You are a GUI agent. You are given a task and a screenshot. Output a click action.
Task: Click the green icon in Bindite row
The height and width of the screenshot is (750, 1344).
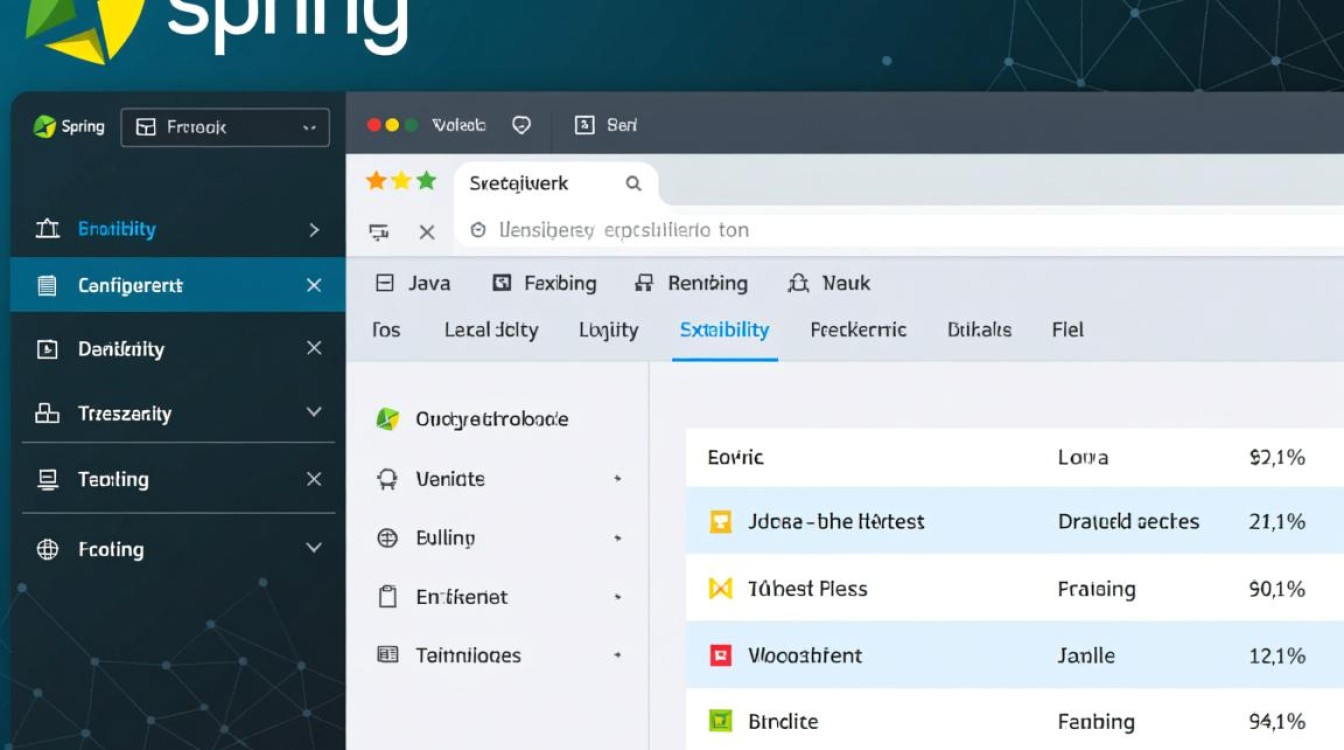(720, 721)
